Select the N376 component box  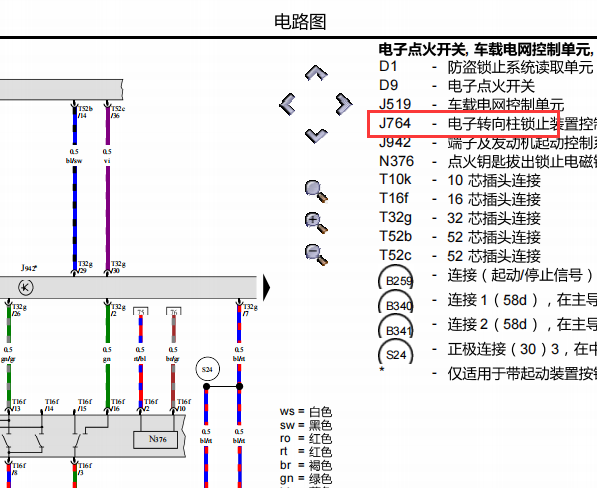[155, 440]
